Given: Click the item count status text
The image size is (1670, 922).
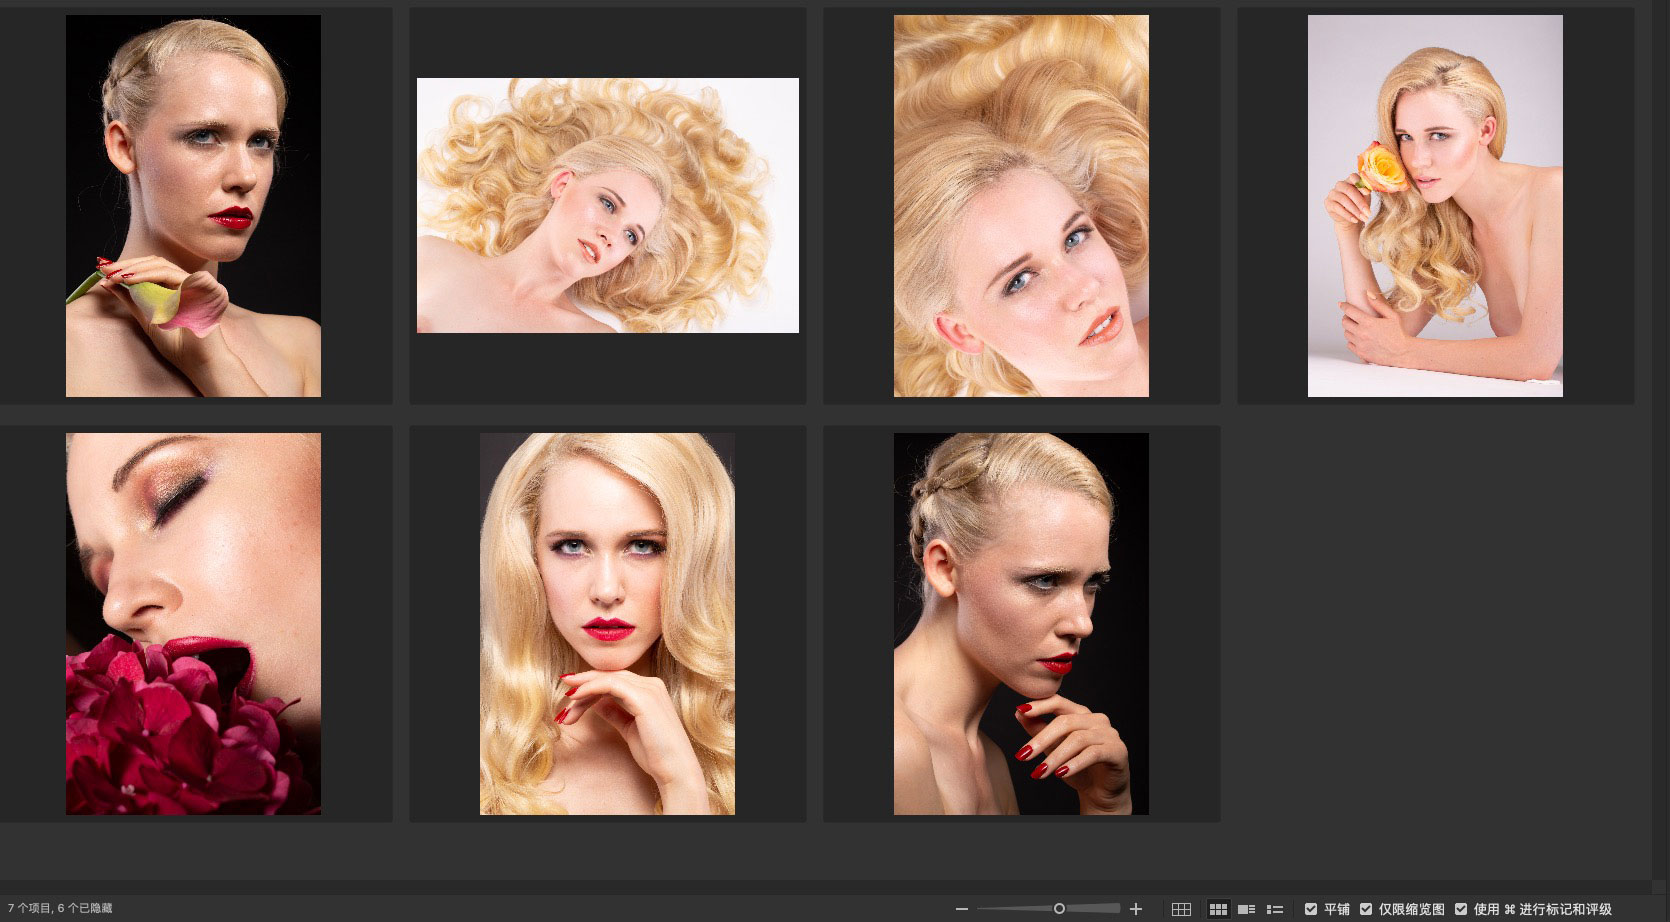Looking at the screenshot, I should 60,909.
